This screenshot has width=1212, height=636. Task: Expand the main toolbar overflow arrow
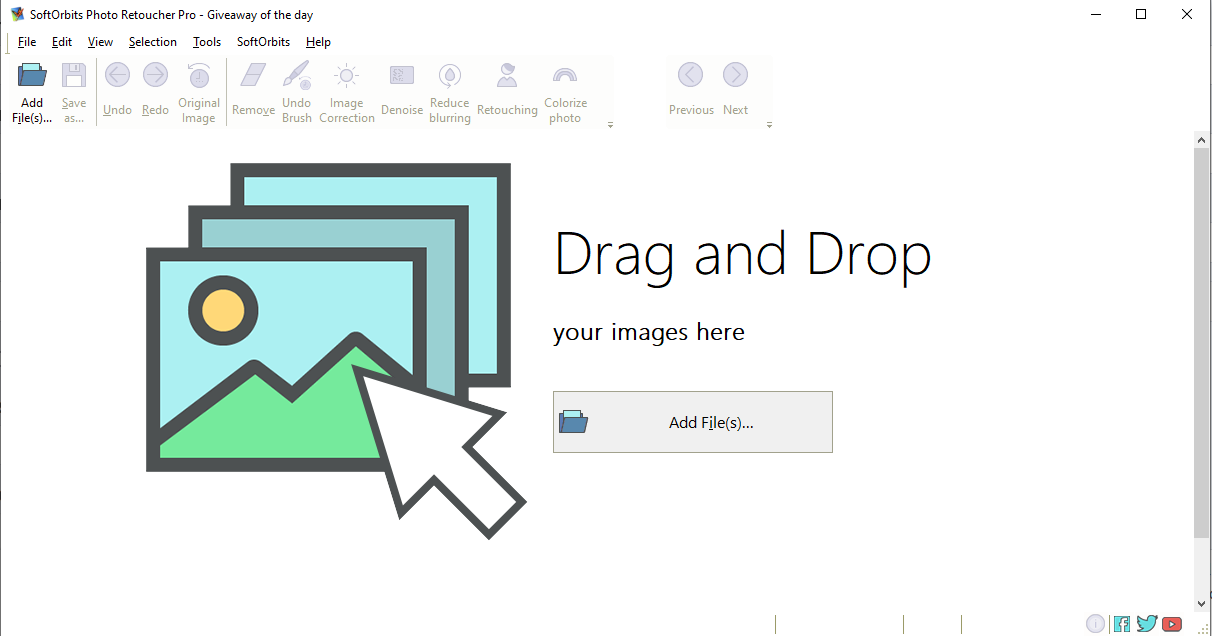tap(610, 125)
